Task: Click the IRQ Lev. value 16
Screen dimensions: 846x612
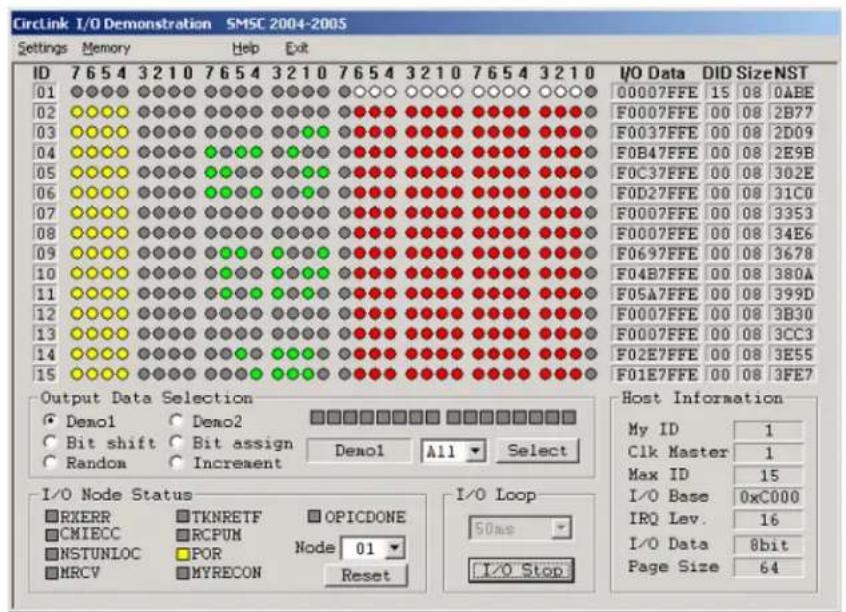Action: (x=768, y=520)
